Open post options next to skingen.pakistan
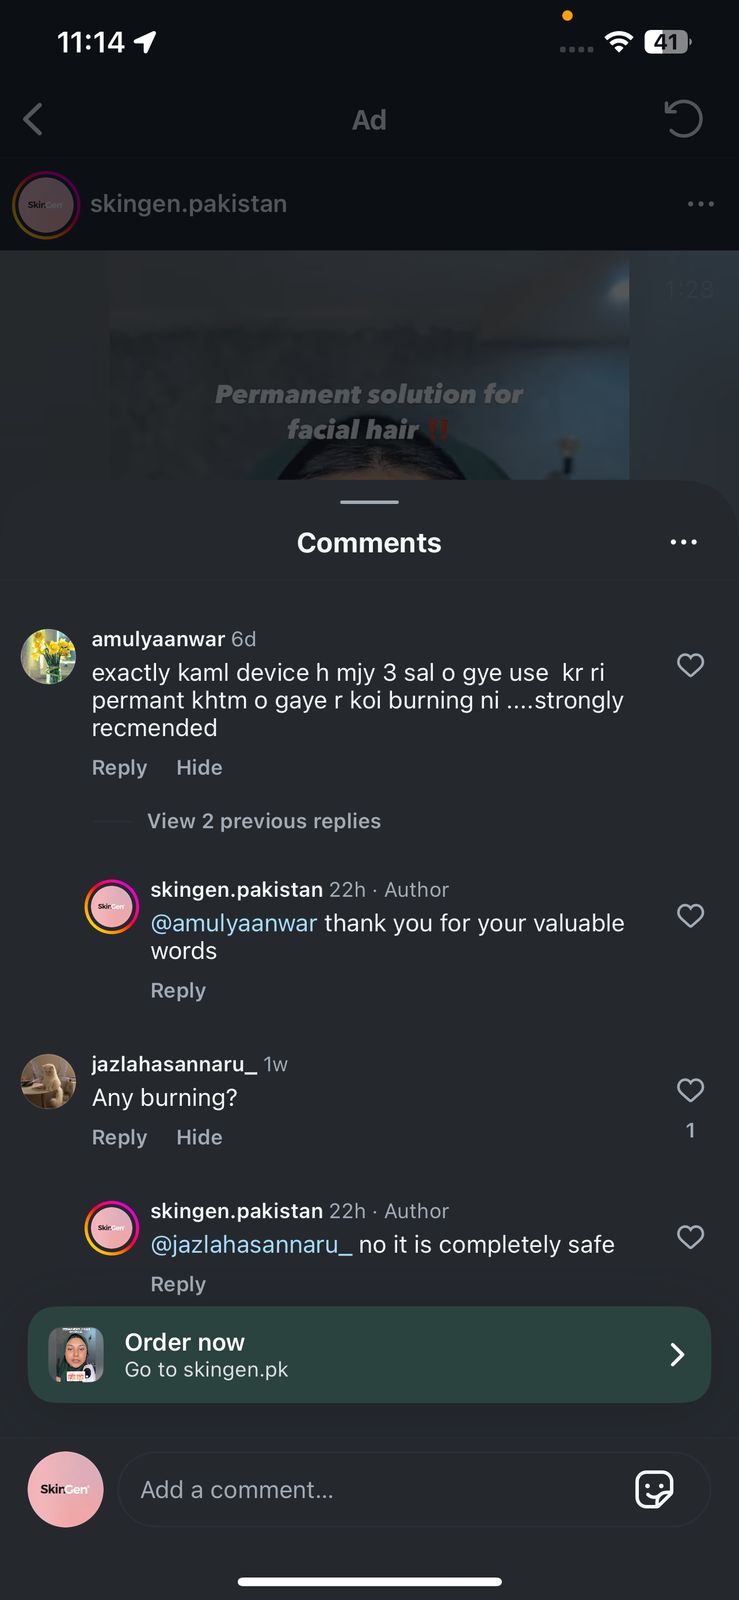Image resolution: width=739 pixels, height=1600 pixels. point(700,204)
